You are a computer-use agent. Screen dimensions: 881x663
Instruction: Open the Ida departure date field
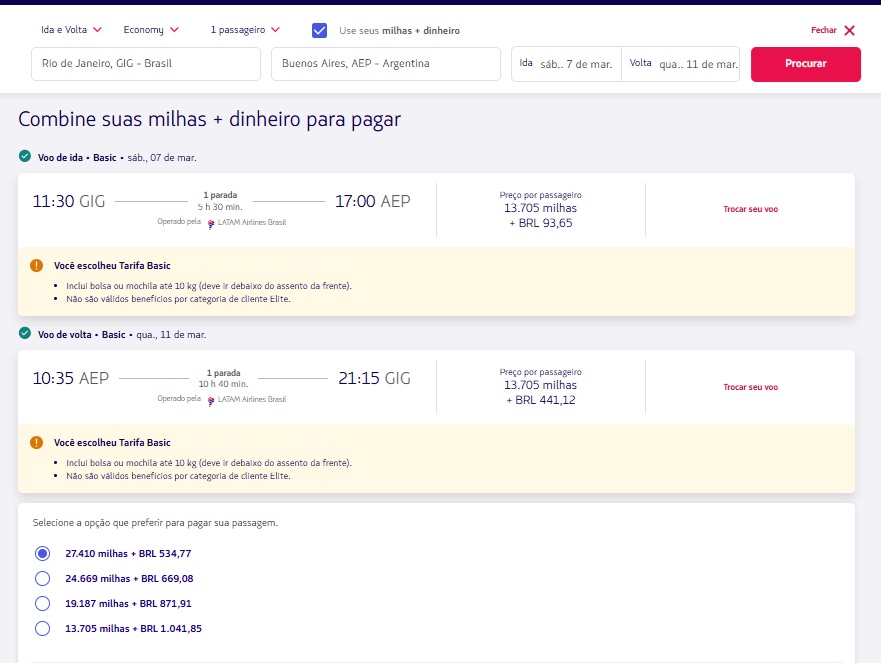[566, 64]
